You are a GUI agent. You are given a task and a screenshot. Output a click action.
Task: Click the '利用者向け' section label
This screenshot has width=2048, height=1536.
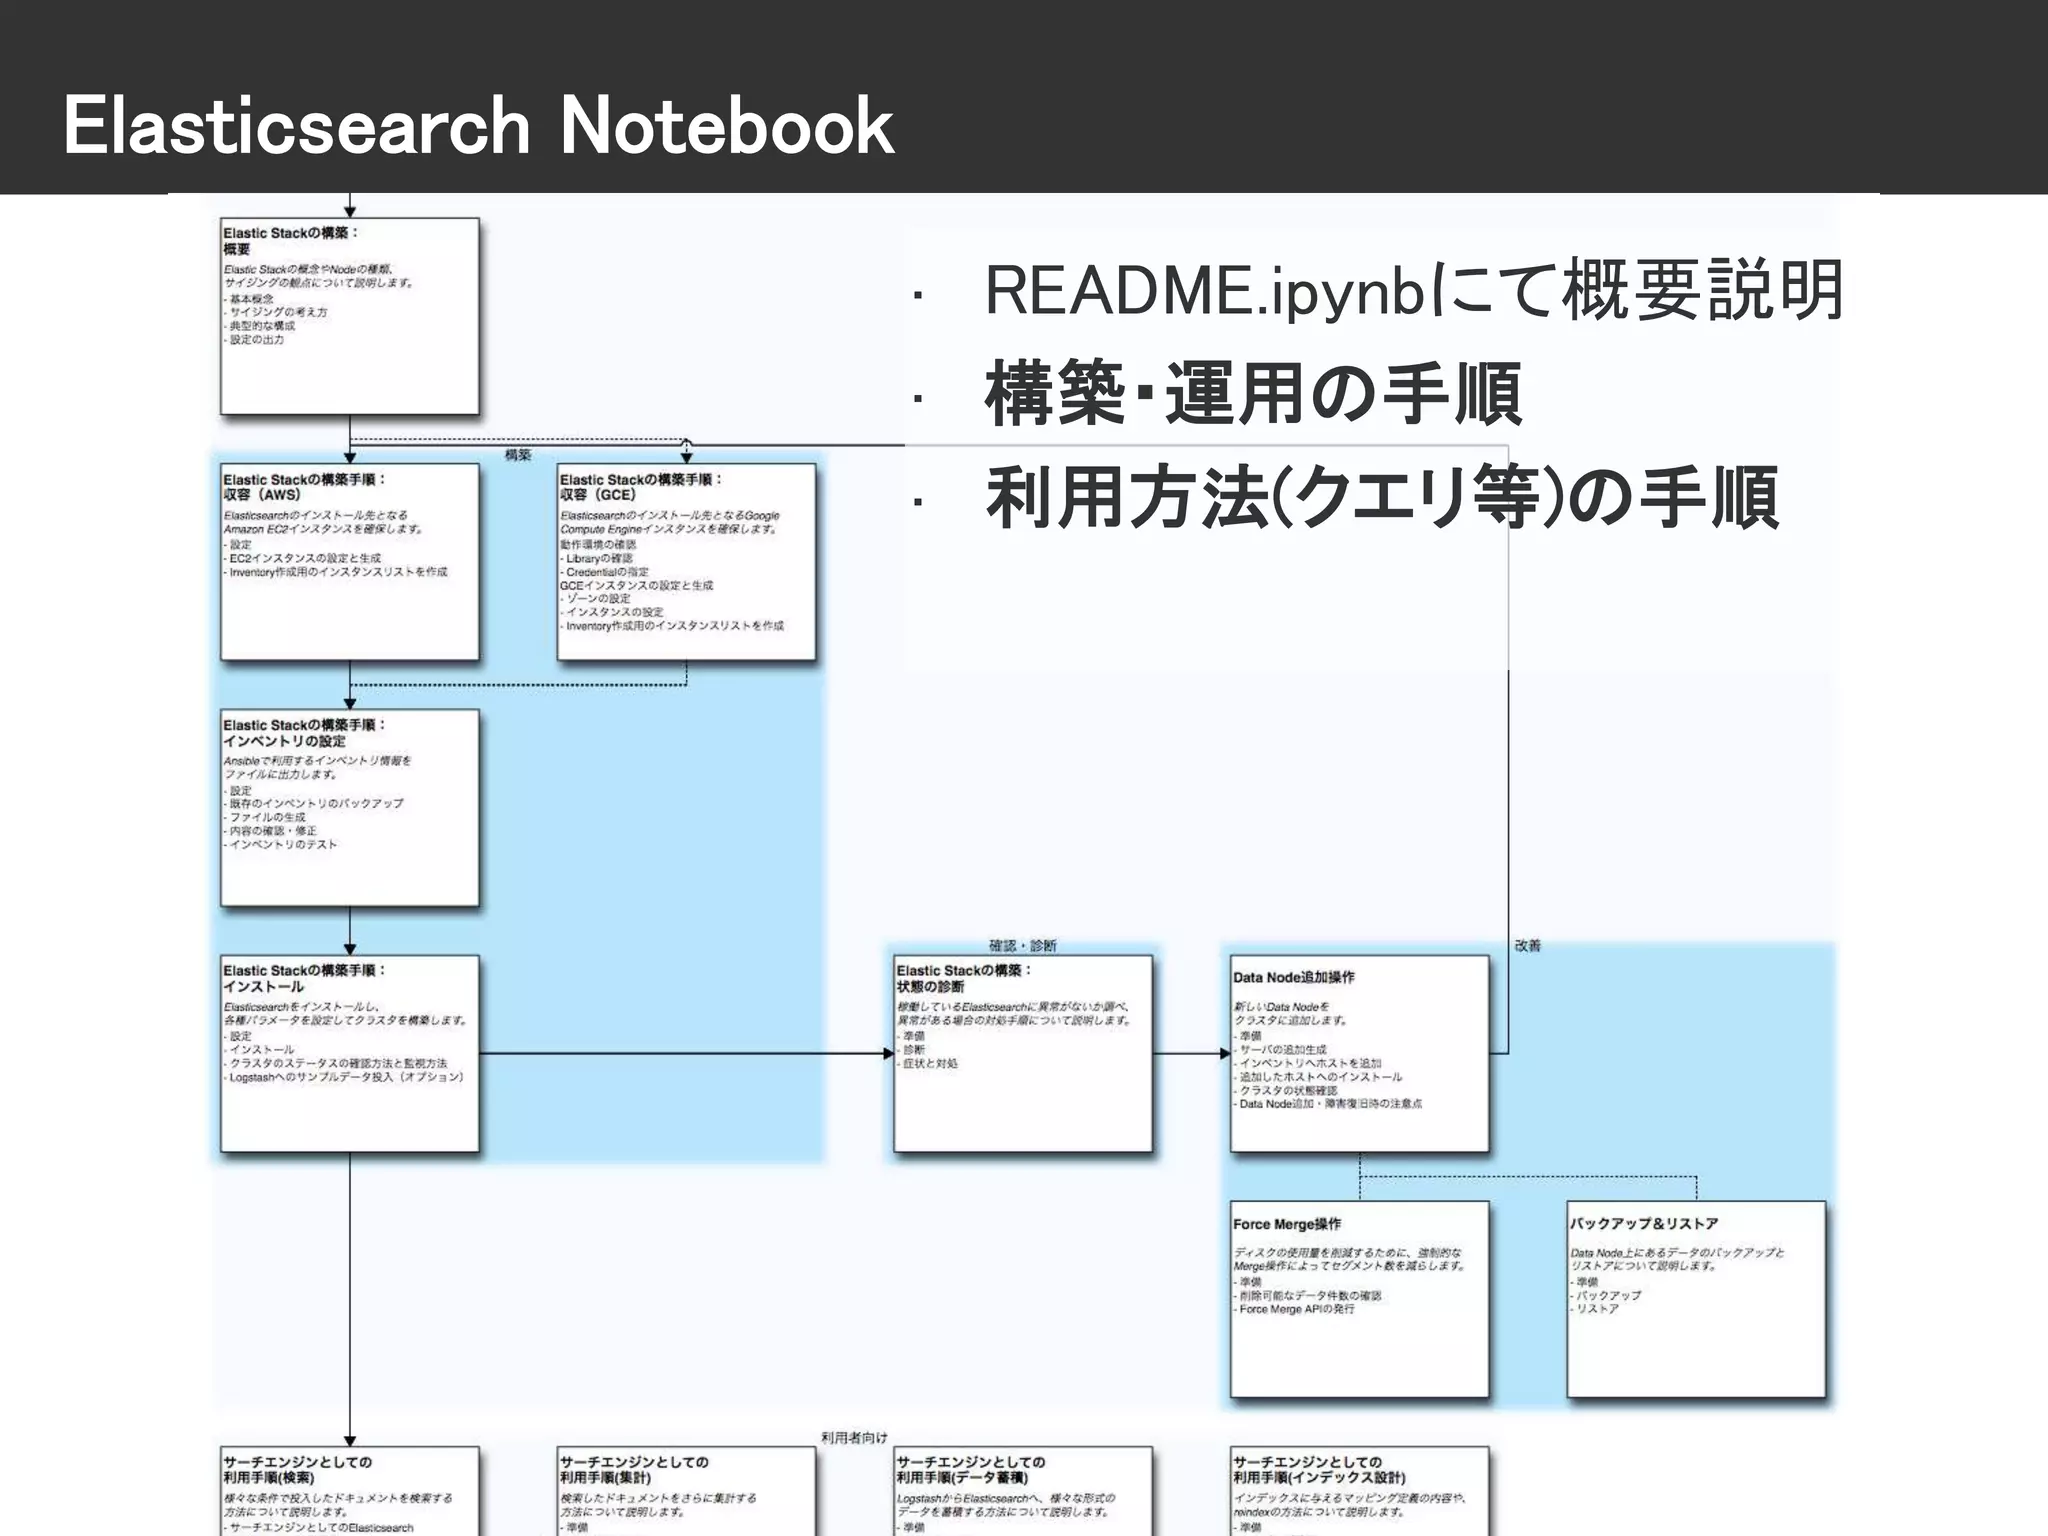(854, 1437)
